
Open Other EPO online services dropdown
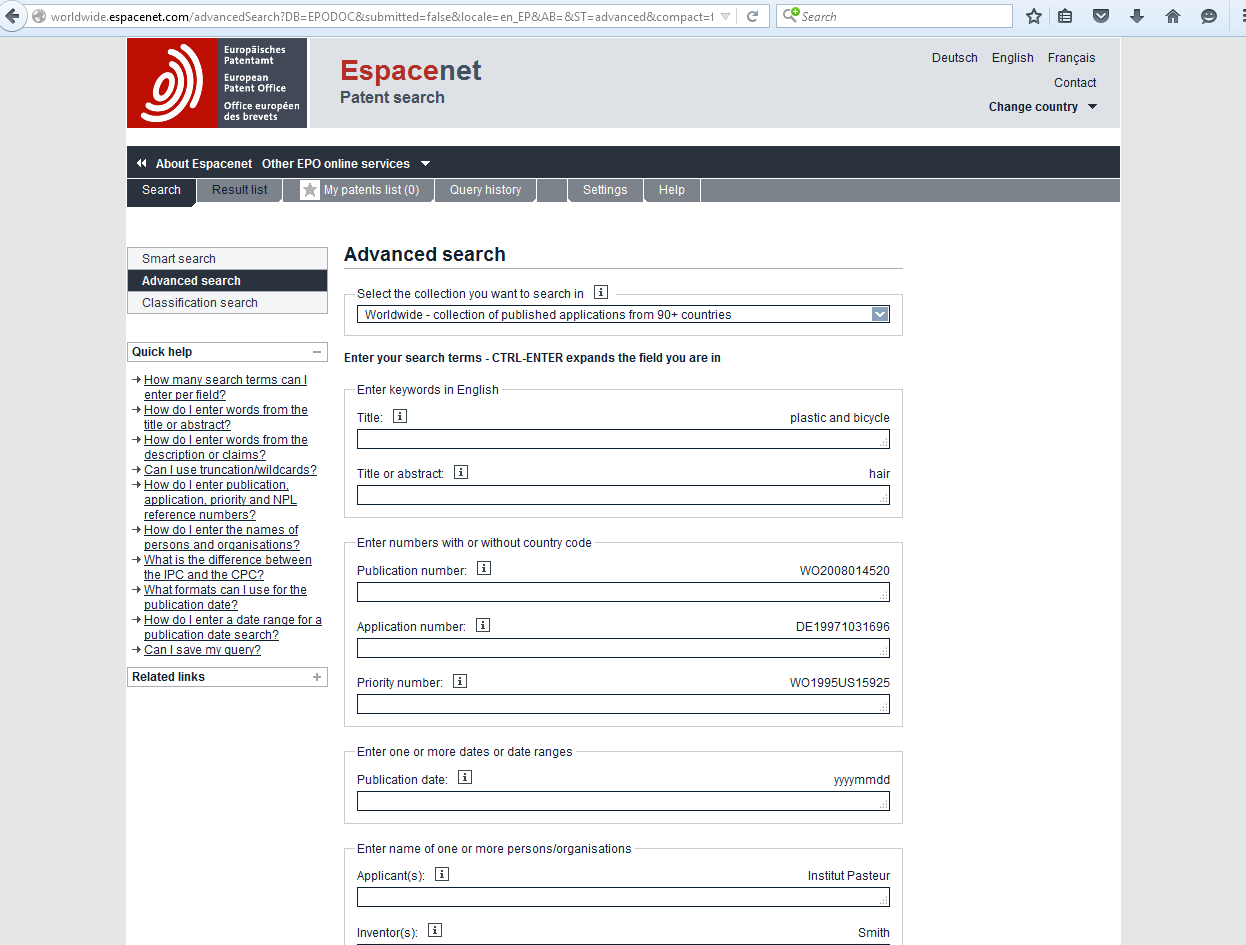click(345, 164)
